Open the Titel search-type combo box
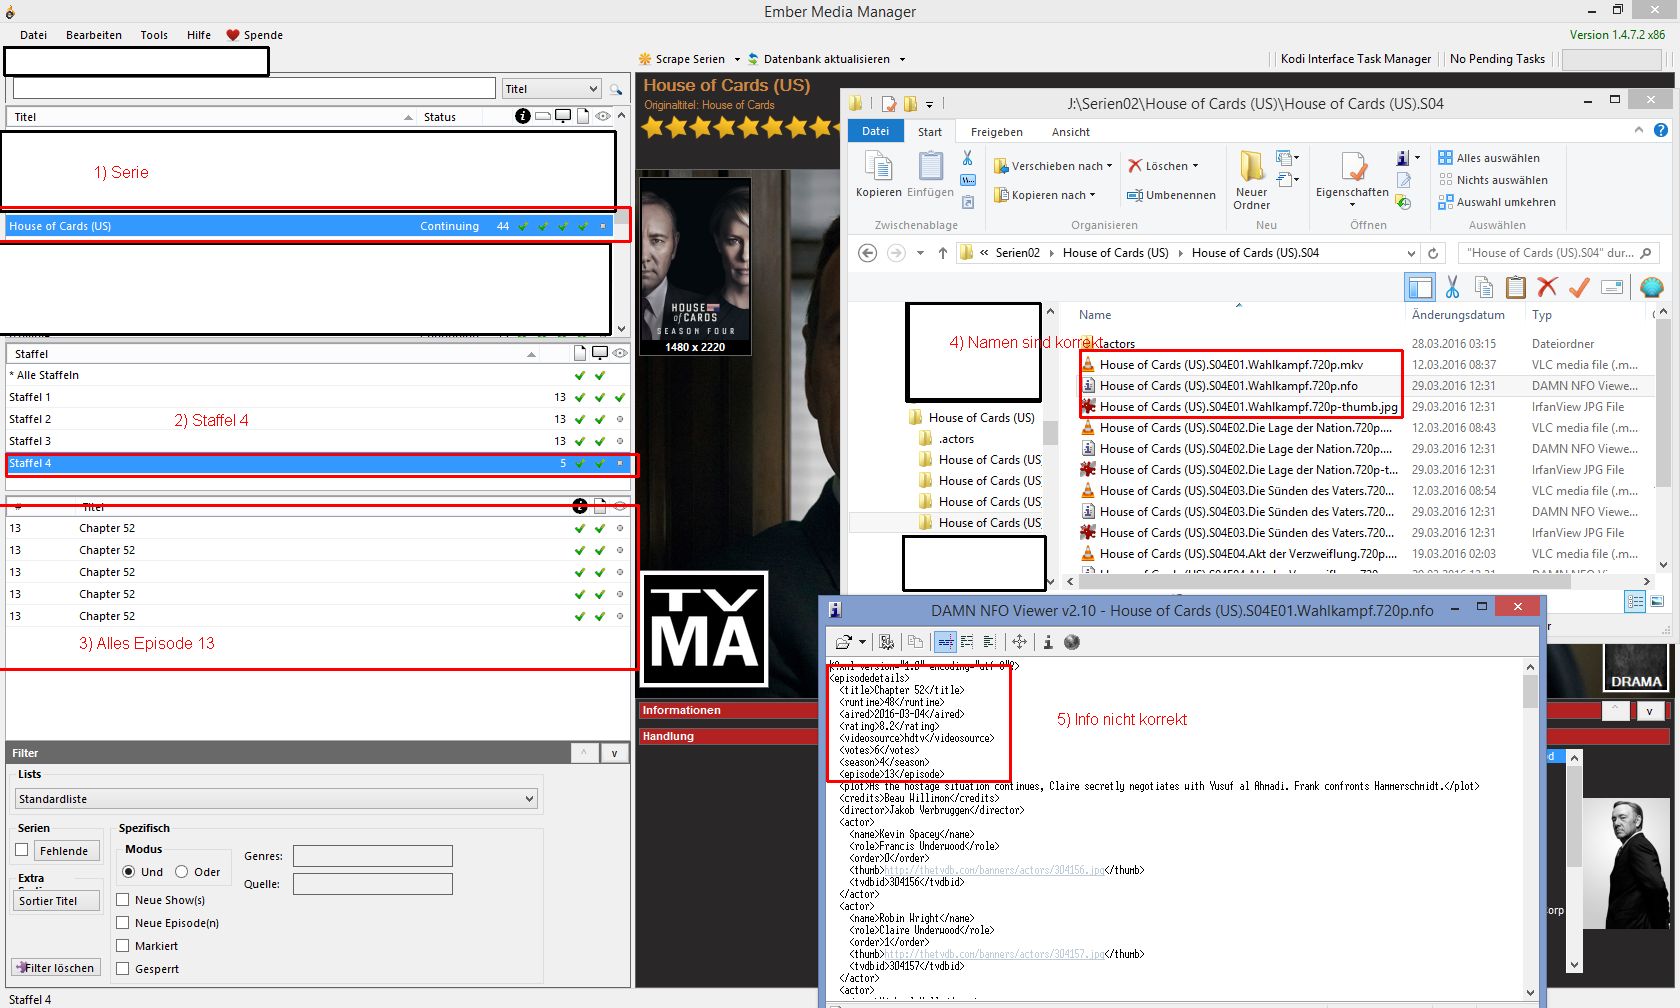 pyautogui.click(x=551, y=89)
